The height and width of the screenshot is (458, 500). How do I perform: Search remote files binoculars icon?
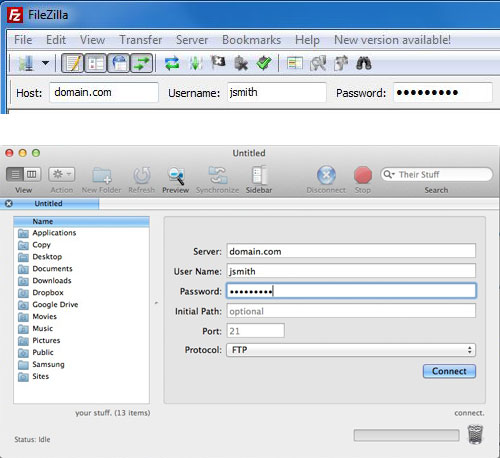tap(364, 63)
